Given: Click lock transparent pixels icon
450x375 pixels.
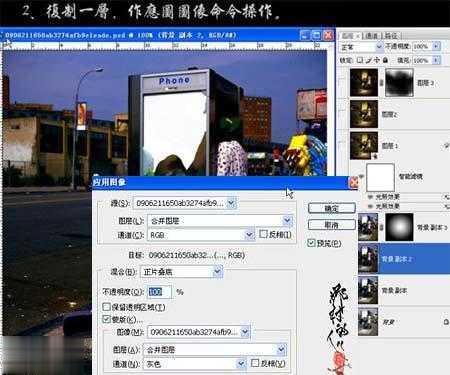Looking at the screenshot, I should [360, 60].
